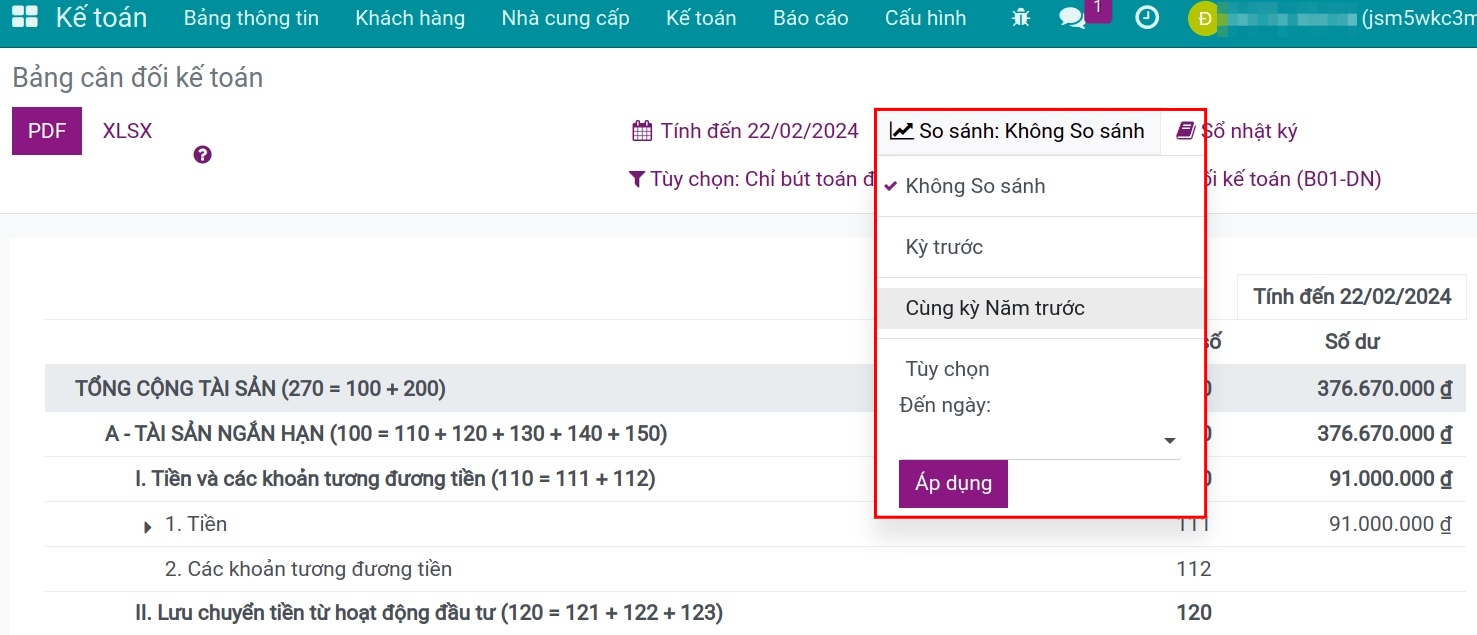Uncheck Không So sánh option

point(975,186)
